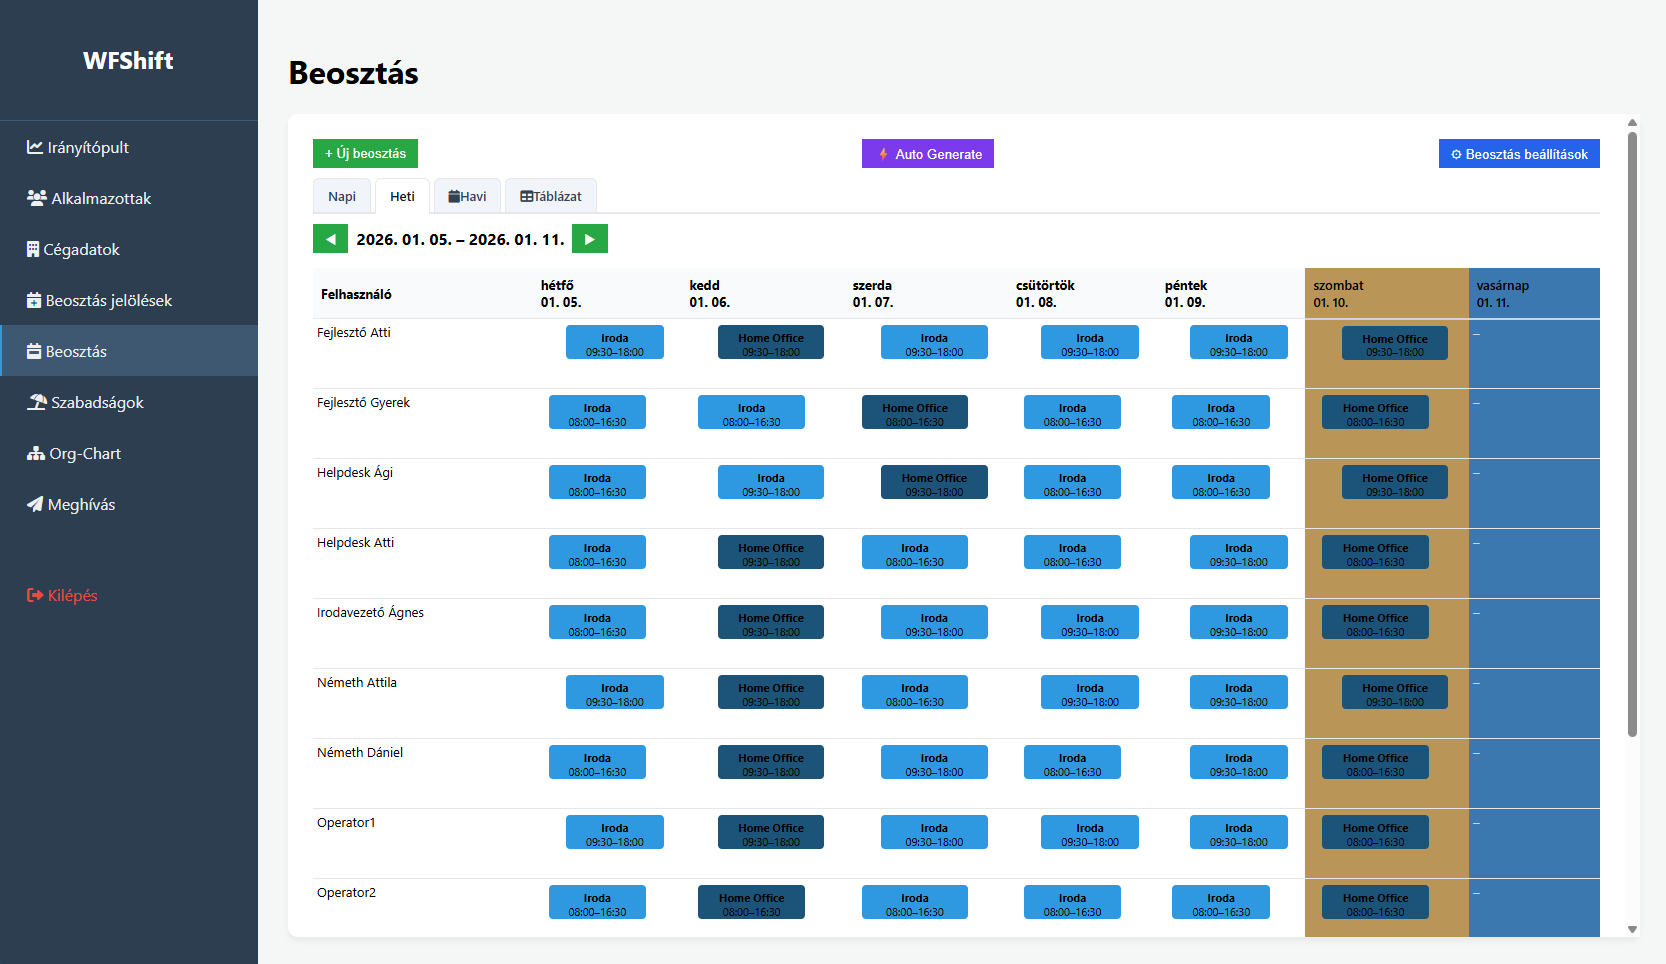Switch to the Havi calendar tab
This screenshot has width=1666, height=964.
click(467, 196)
